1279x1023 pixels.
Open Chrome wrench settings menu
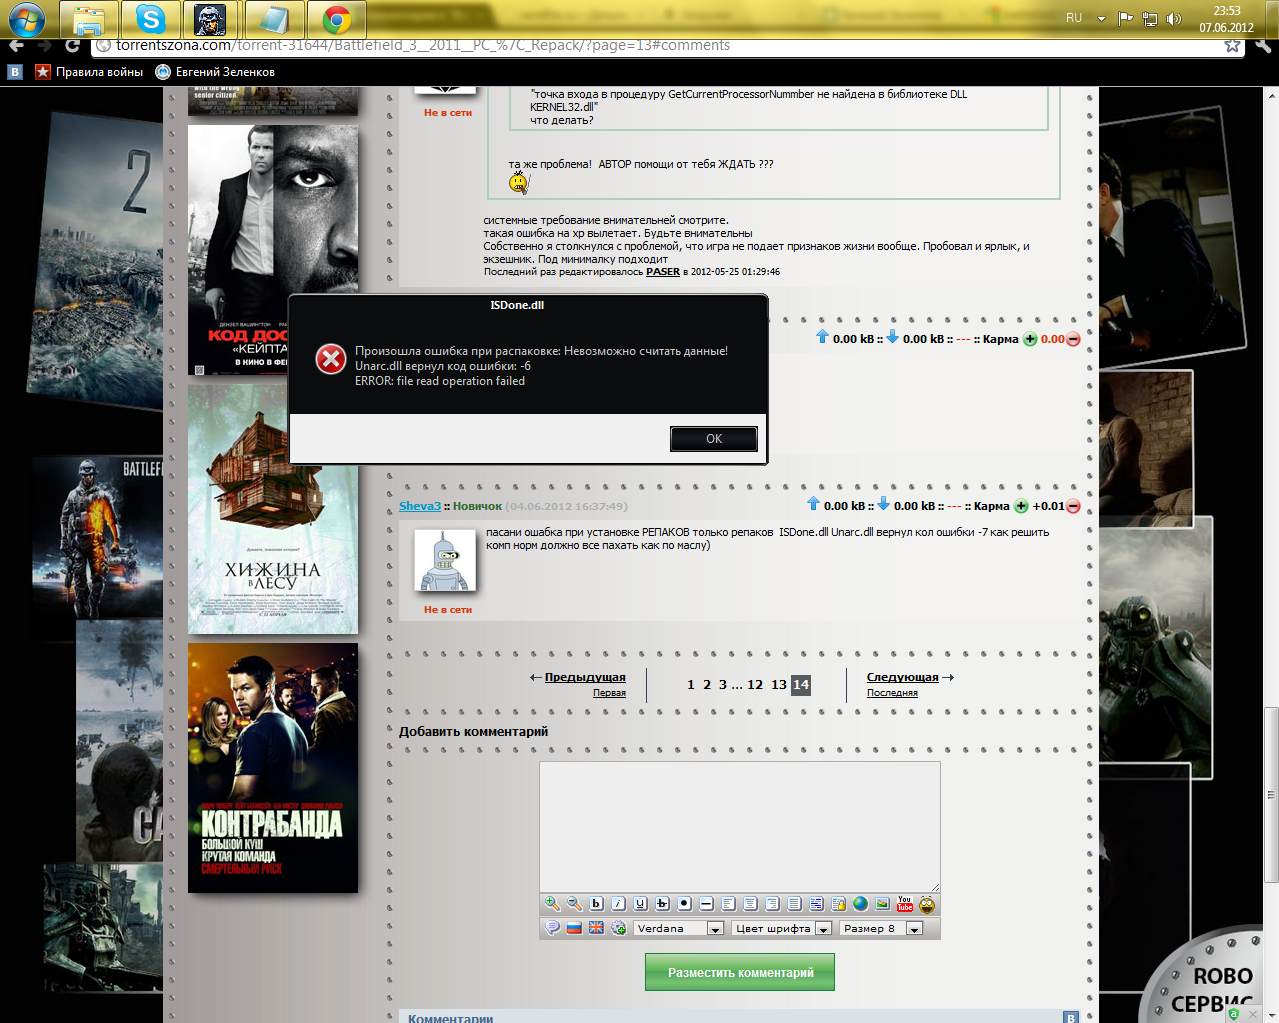coord(1263,46)
